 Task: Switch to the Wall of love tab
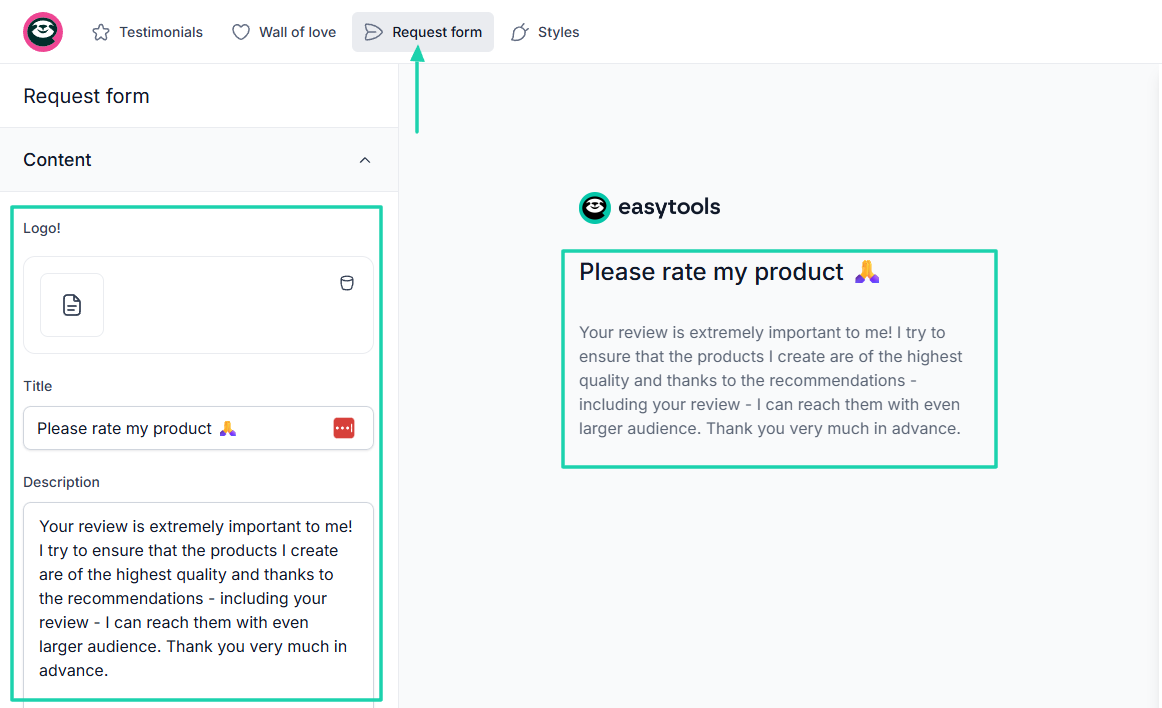point(297,32)
